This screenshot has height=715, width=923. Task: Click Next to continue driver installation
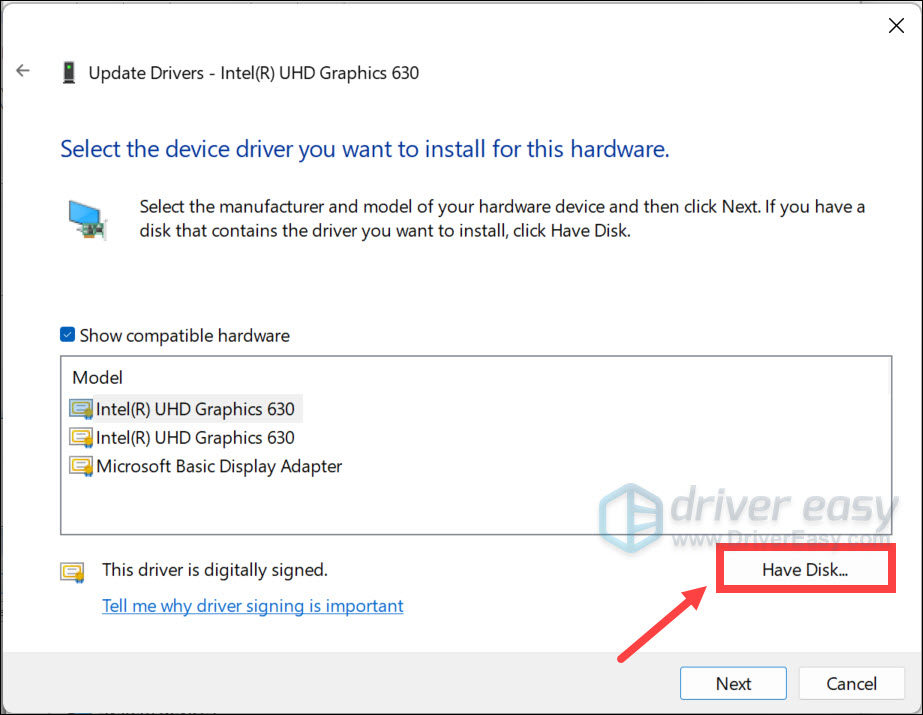click(x=733, y=684)
